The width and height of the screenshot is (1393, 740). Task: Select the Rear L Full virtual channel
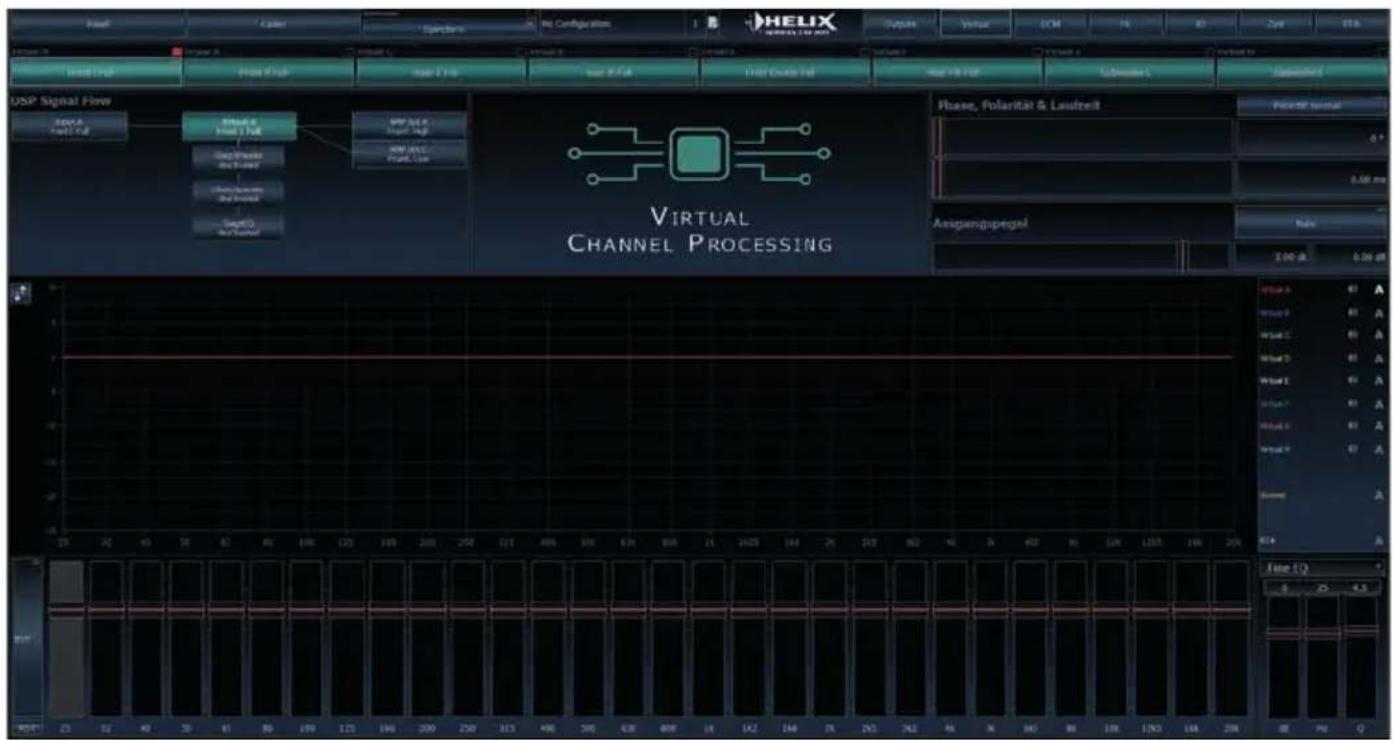click(440, 71)
